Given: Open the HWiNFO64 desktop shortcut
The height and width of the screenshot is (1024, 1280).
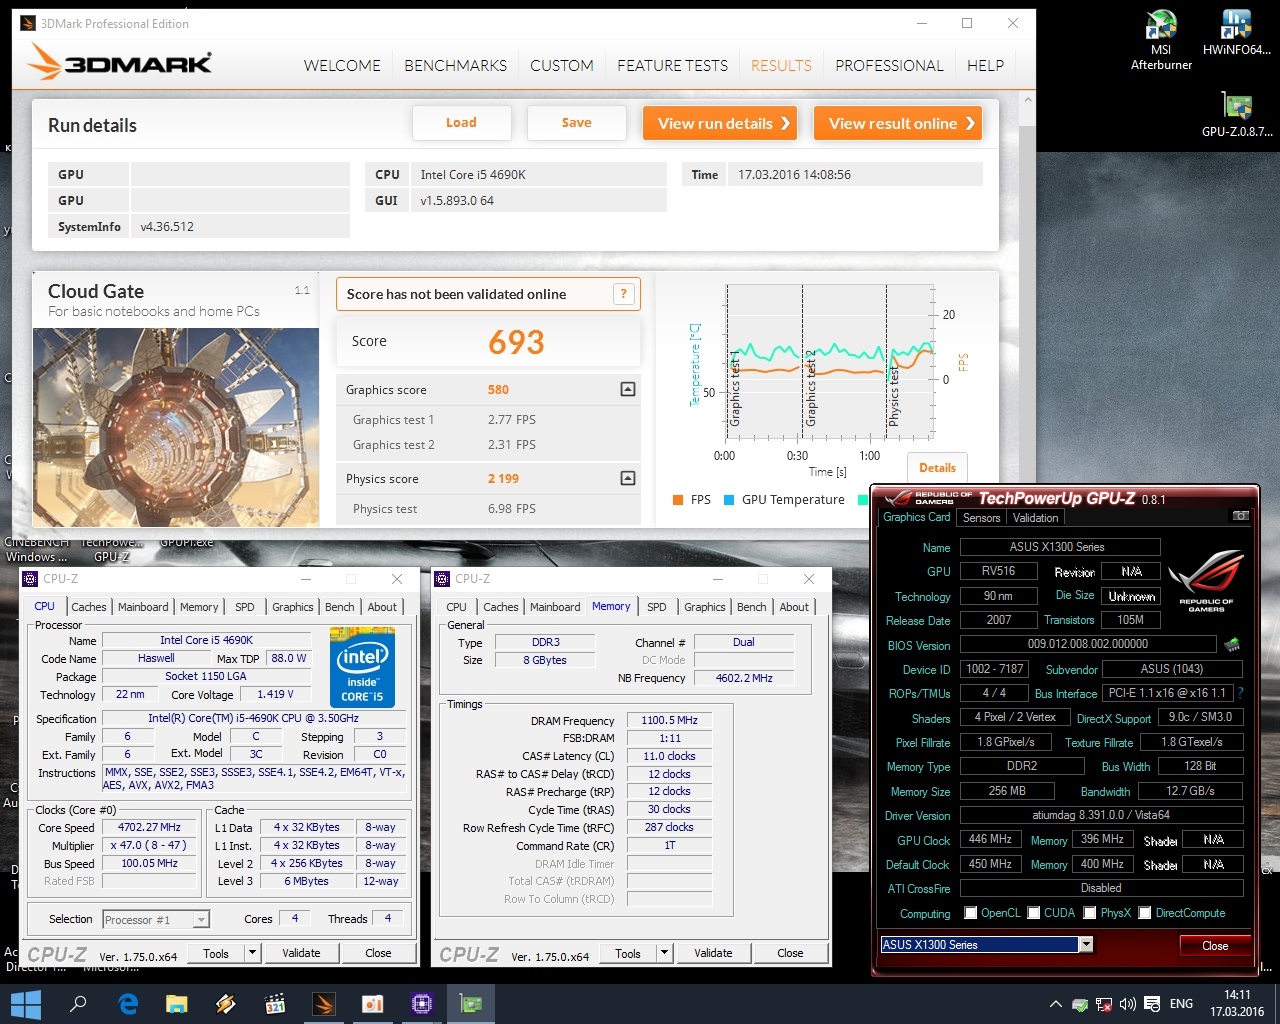Looking at the screenshot, I should point(1237,33).
